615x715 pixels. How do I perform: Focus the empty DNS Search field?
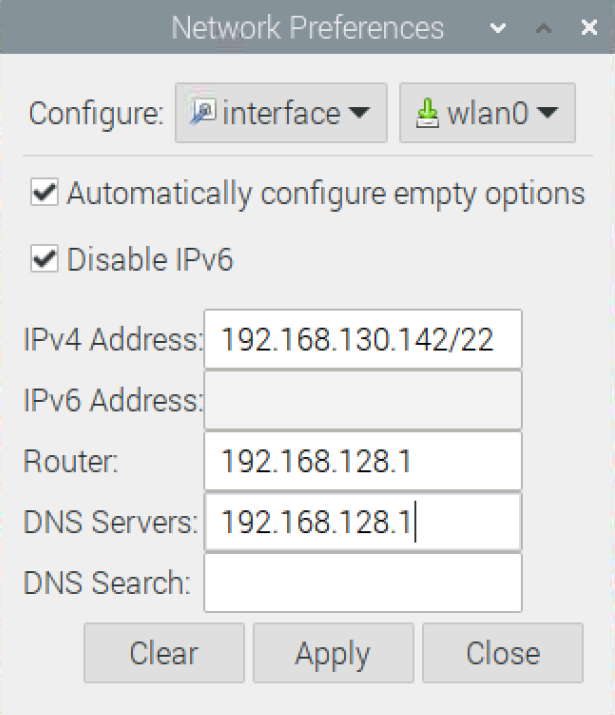[x=363, y=583]
